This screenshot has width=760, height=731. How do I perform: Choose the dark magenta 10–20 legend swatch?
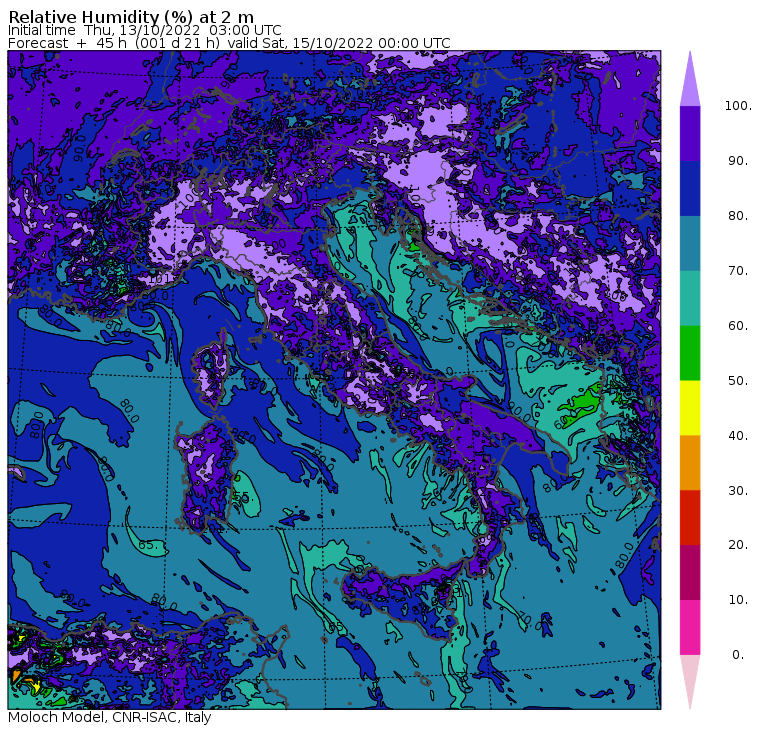[x=690, y=573]
